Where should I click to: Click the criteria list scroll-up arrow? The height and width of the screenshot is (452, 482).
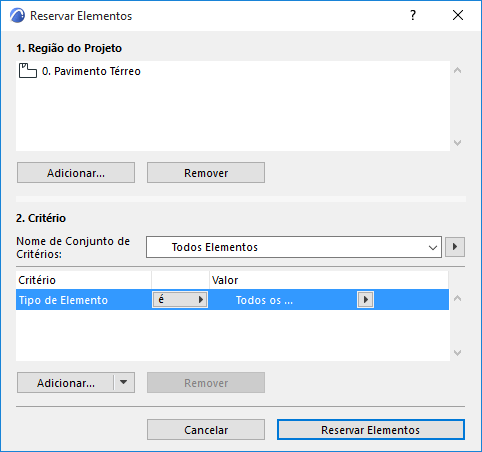point(458,298)
